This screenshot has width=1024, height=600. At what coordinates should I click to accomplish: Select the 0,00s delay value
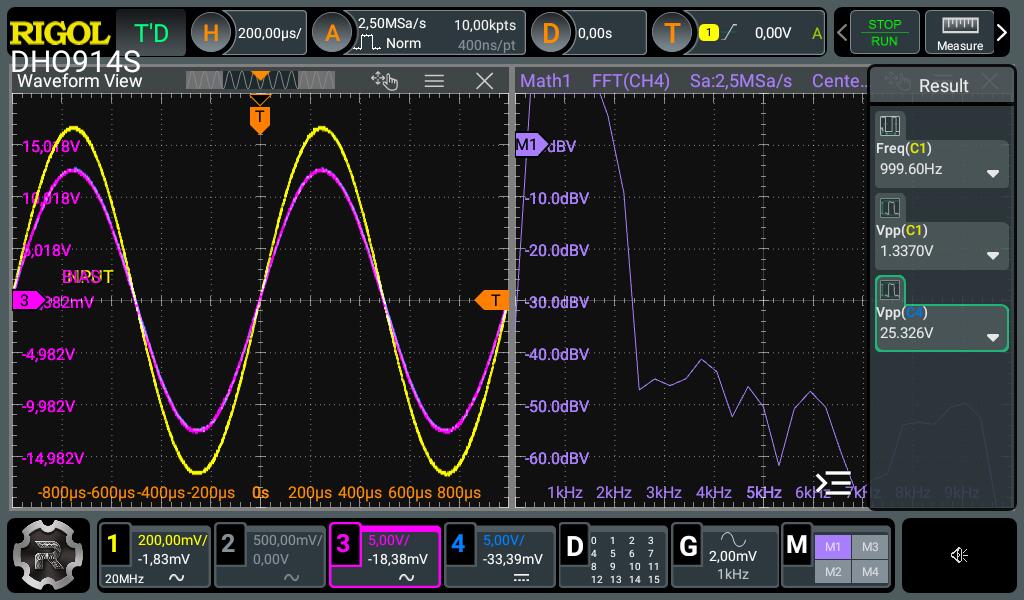(595, 33)
